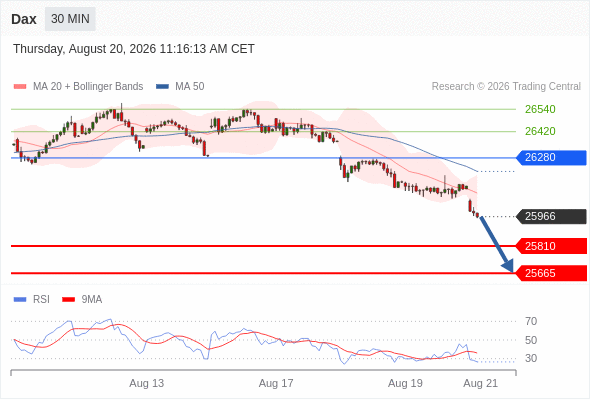Click the 26420 green resistance label

click(540, 131)
